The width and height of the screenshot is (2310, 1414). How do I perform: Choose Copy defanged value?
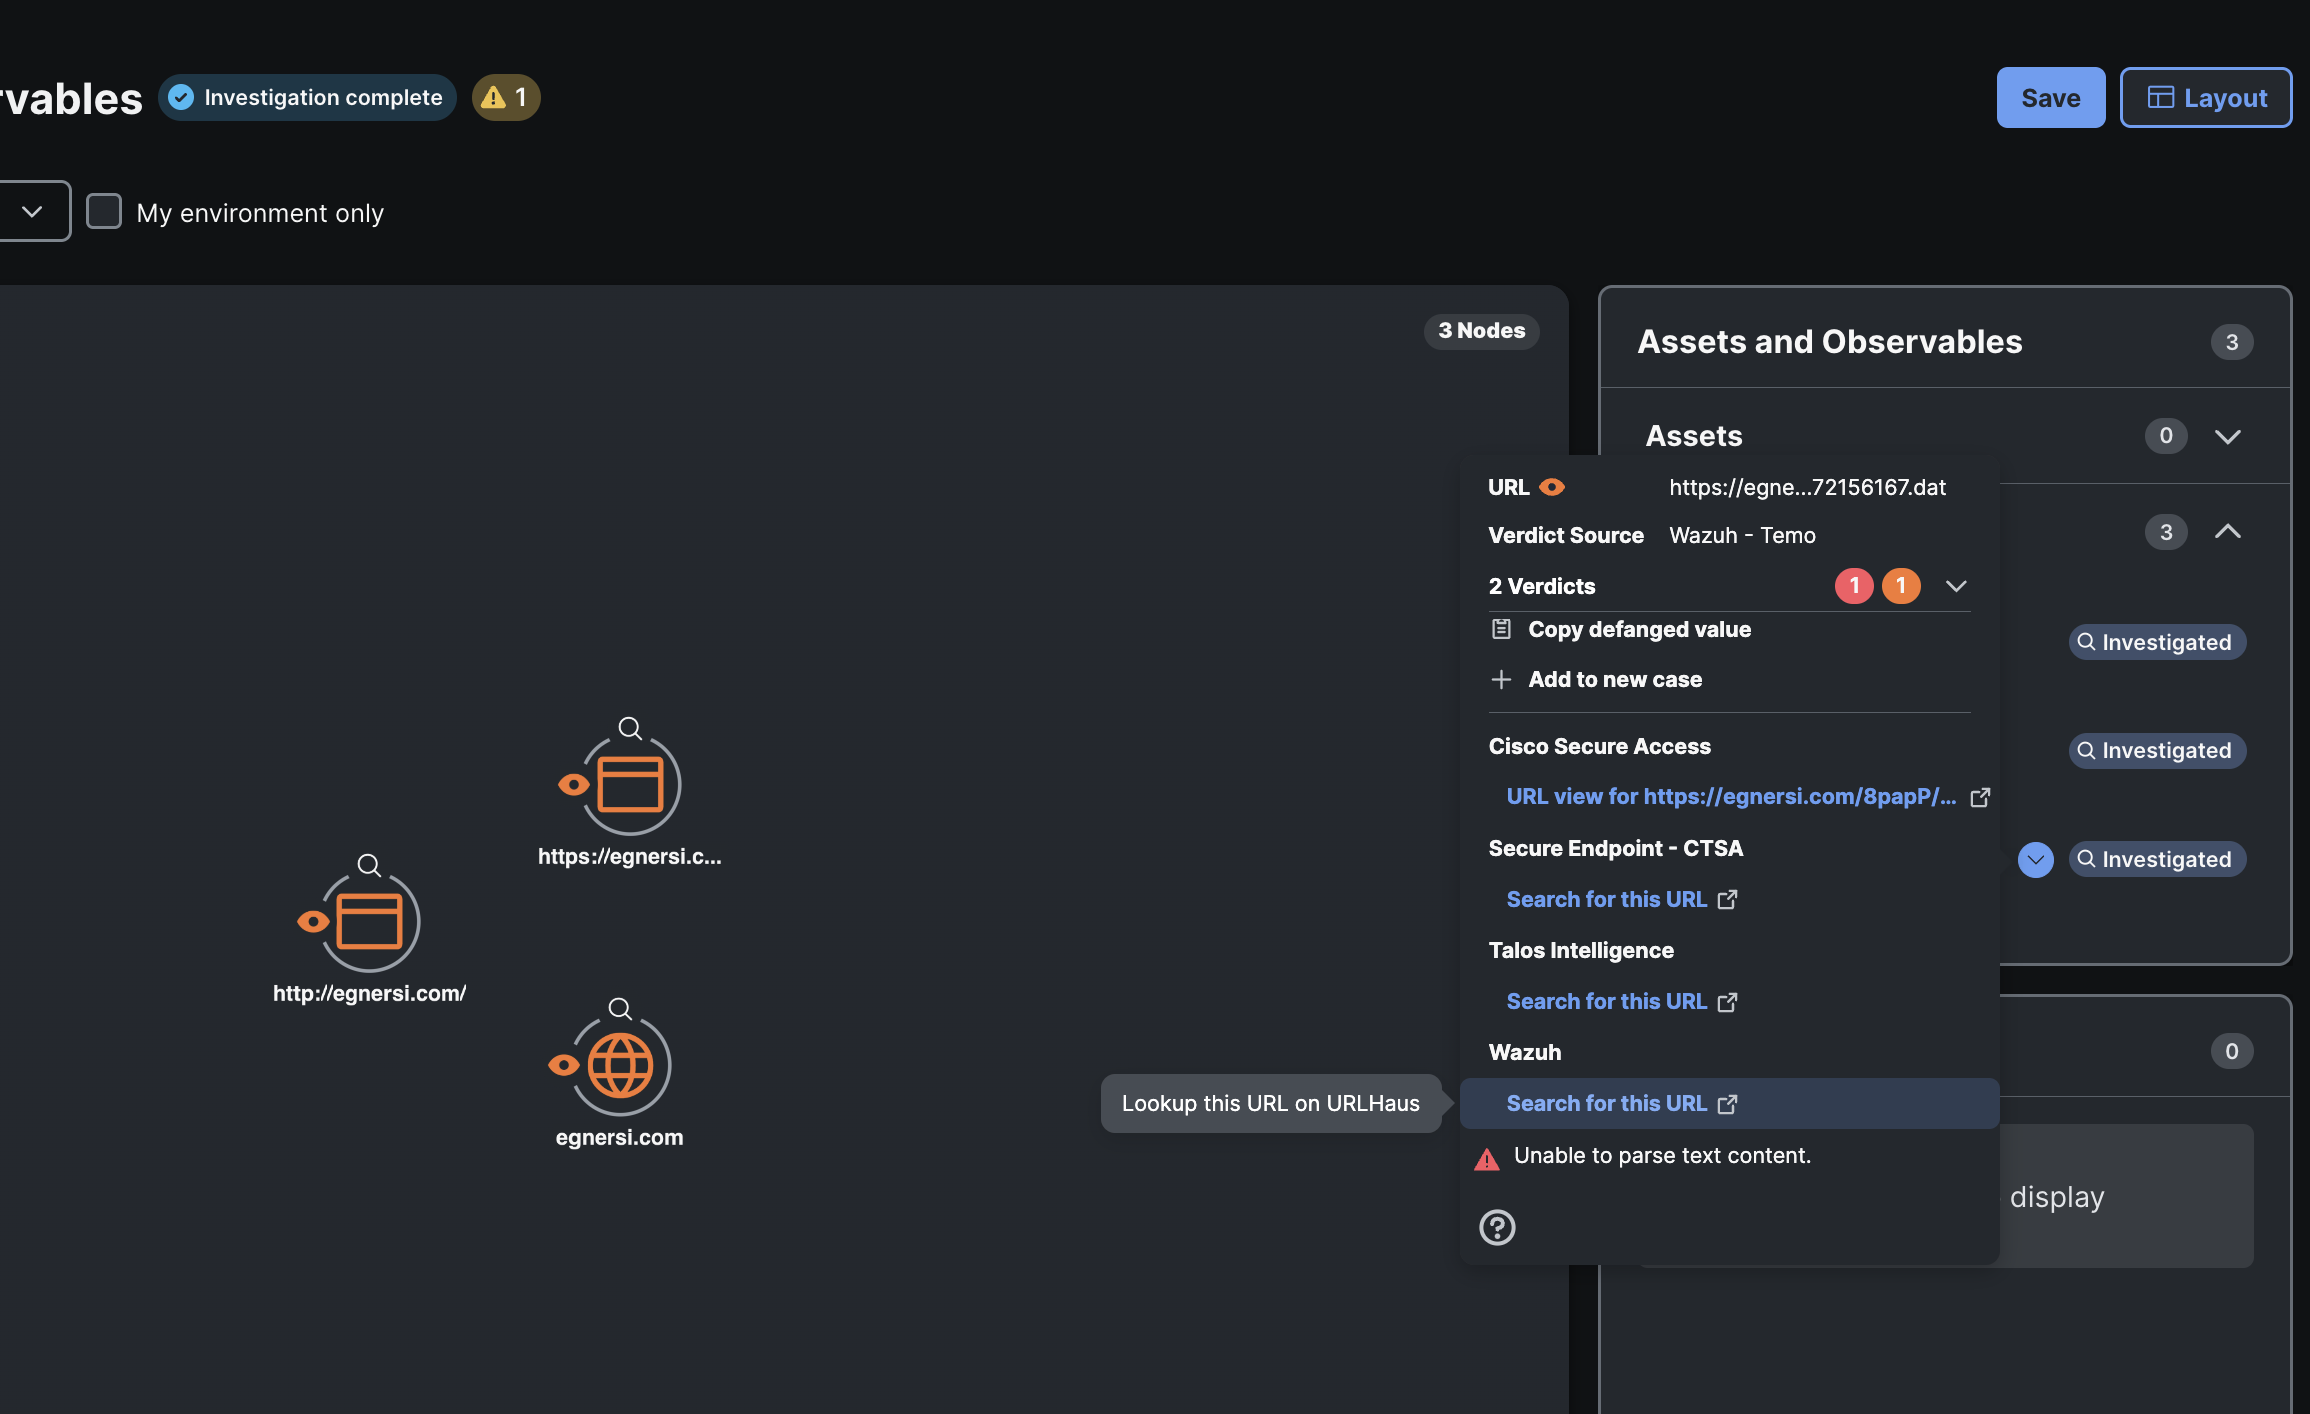pyautogui.click(x=1639, y=630)
